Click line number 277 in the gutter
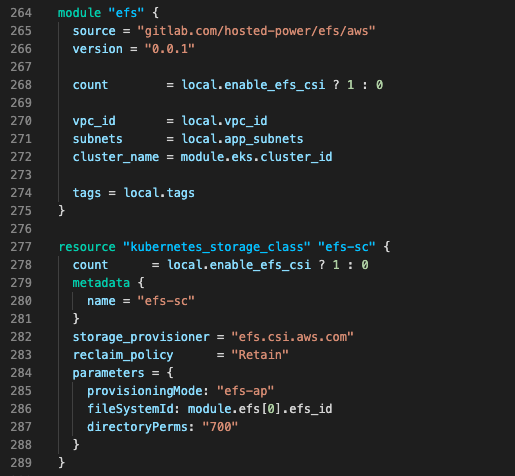515x476 pixels. pos(21,247)
